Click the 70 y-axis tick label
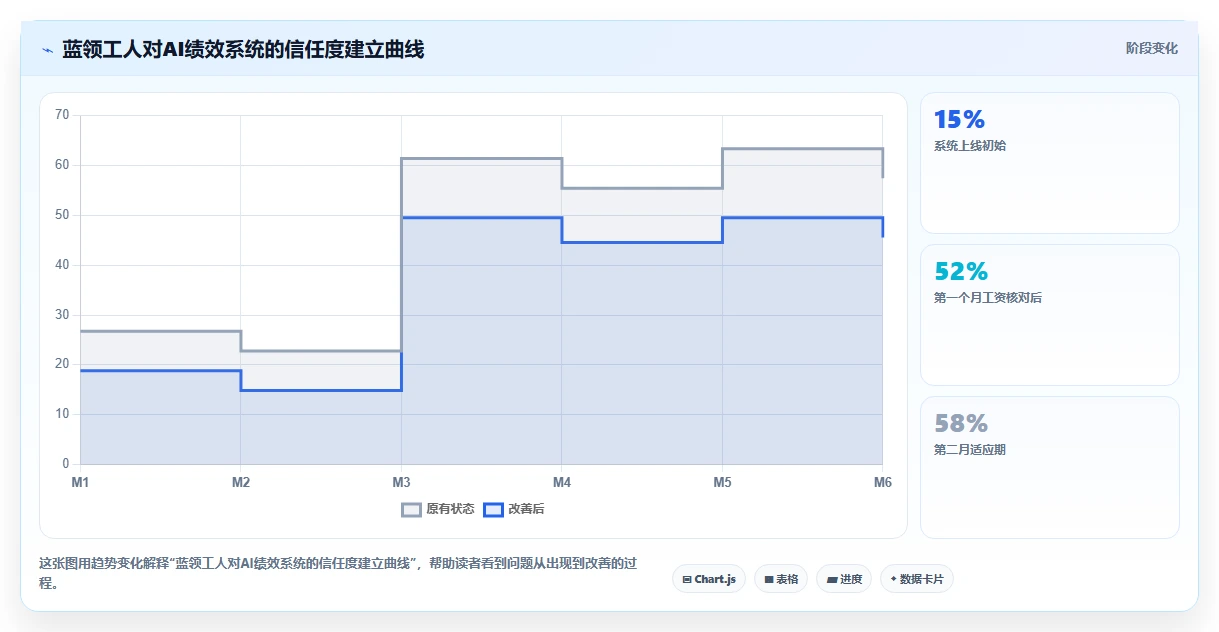This screenshot has width=1219, height=632. [62, 115]
